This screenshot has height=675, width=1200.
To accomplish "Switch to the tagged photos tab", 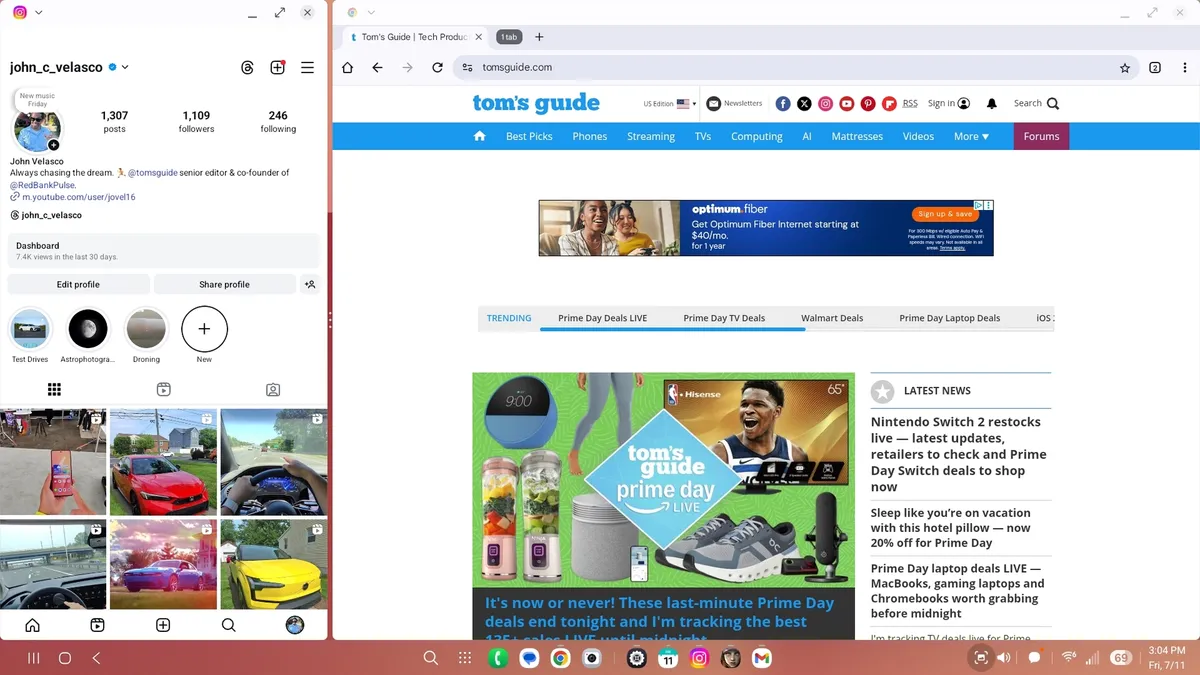I will click(x=272, y=390).
